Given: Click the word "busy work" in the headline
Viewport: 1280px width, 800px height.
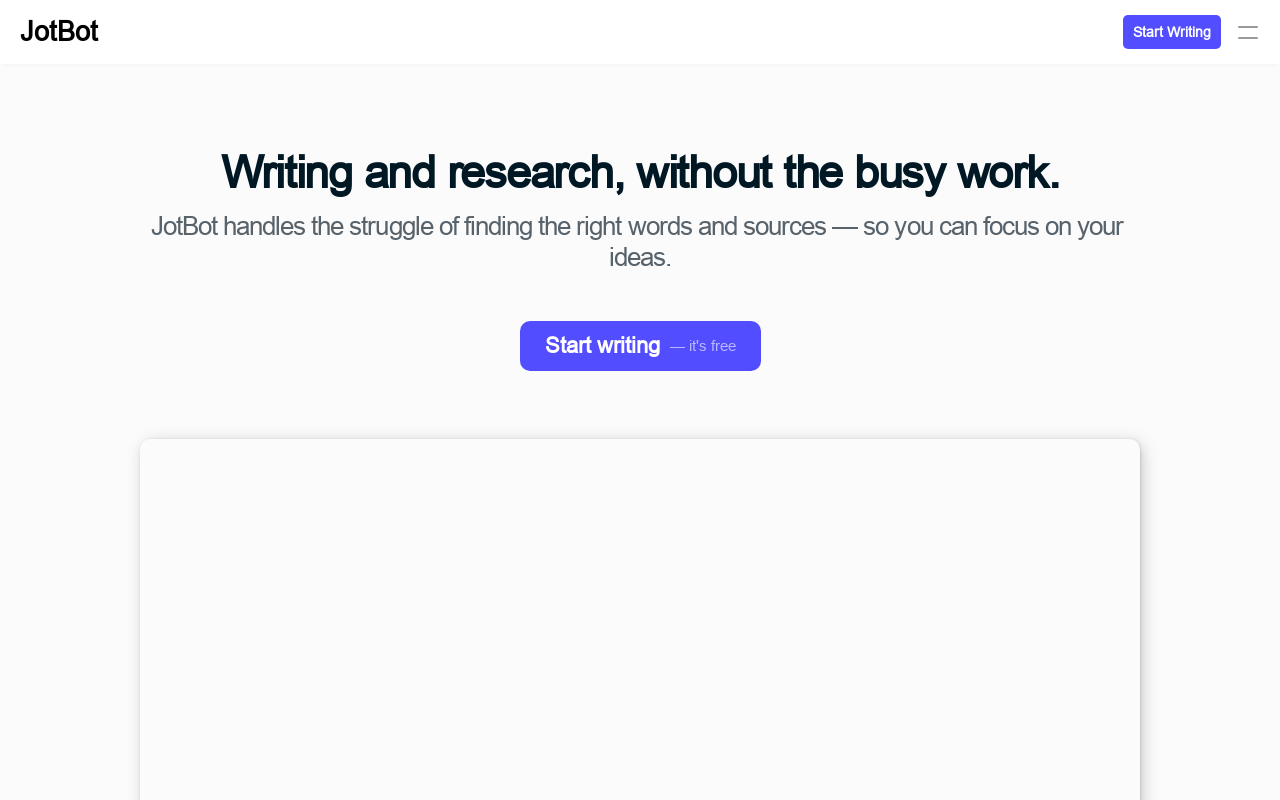Looking at the screenshot, I should click(956, 172).
